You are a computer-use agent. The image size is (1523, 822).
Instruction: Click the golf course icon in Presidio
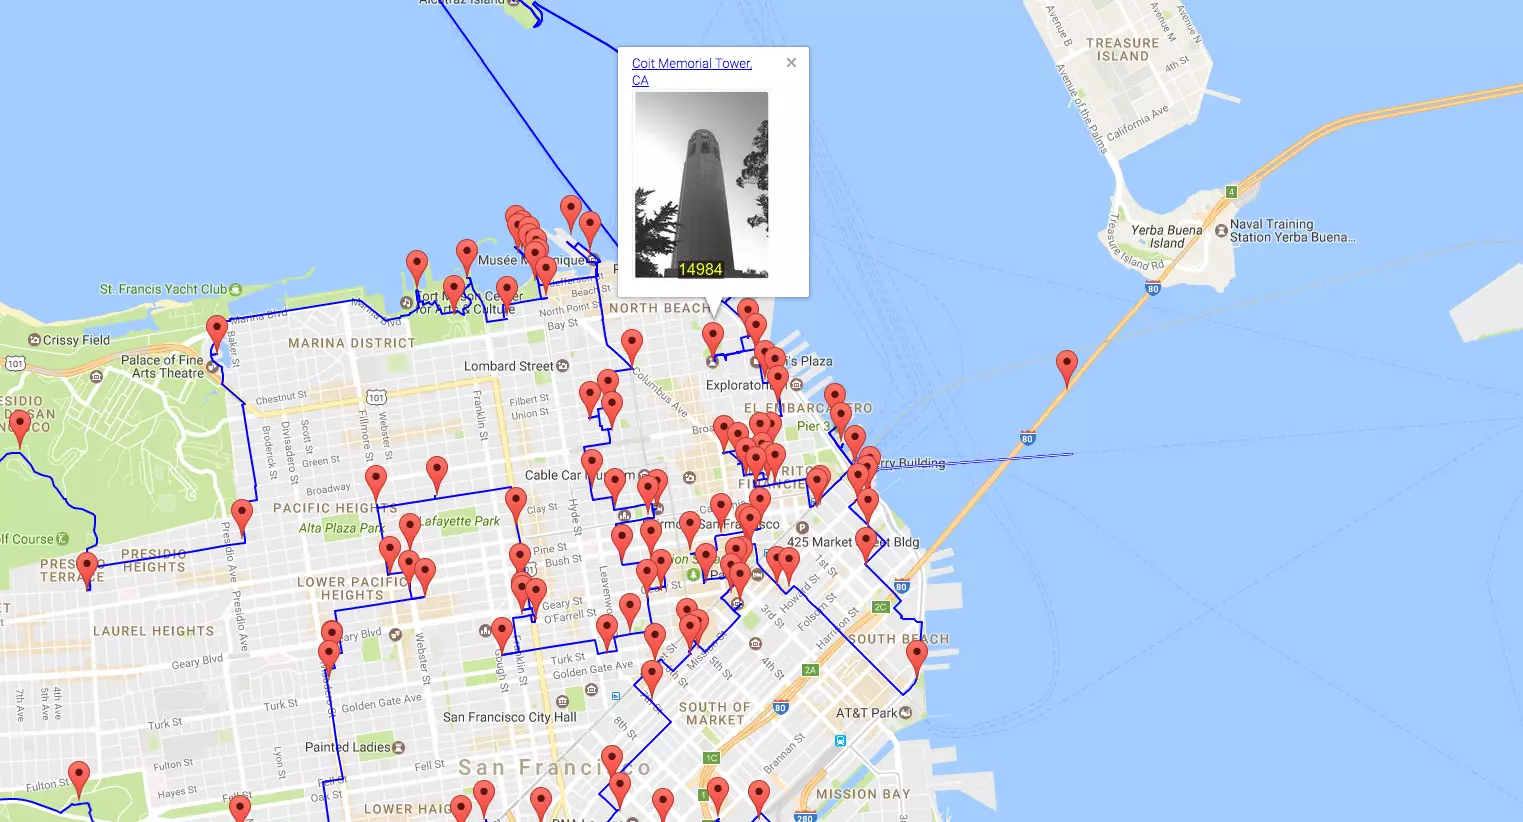[63, 539]
